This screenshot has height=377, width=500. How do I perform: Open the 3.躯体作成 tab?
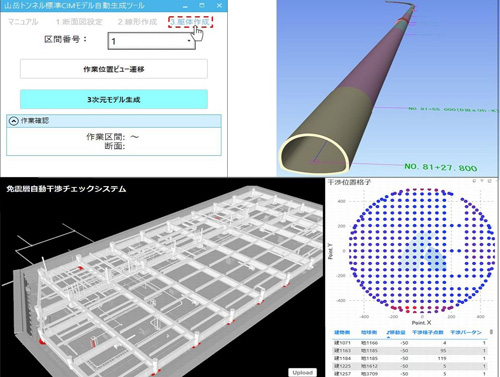tap(190, 22)
